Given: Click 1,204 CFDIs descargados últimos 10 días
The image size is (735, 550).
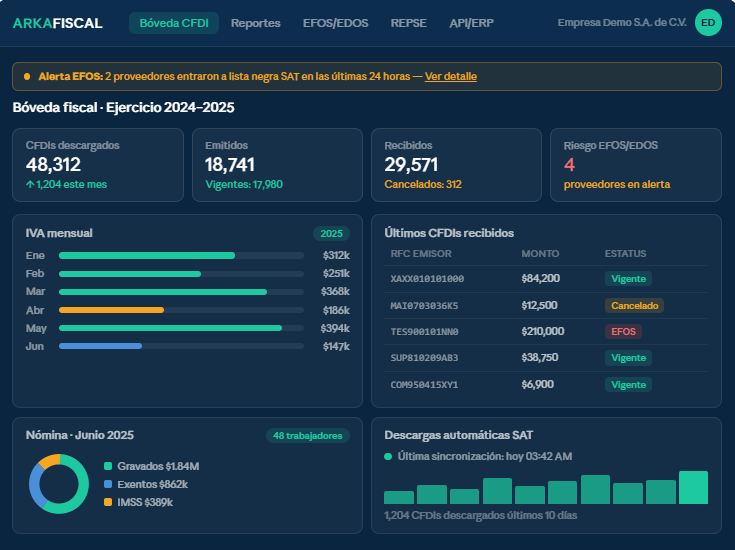Looking at the screenshot, I should pos(480,515).
